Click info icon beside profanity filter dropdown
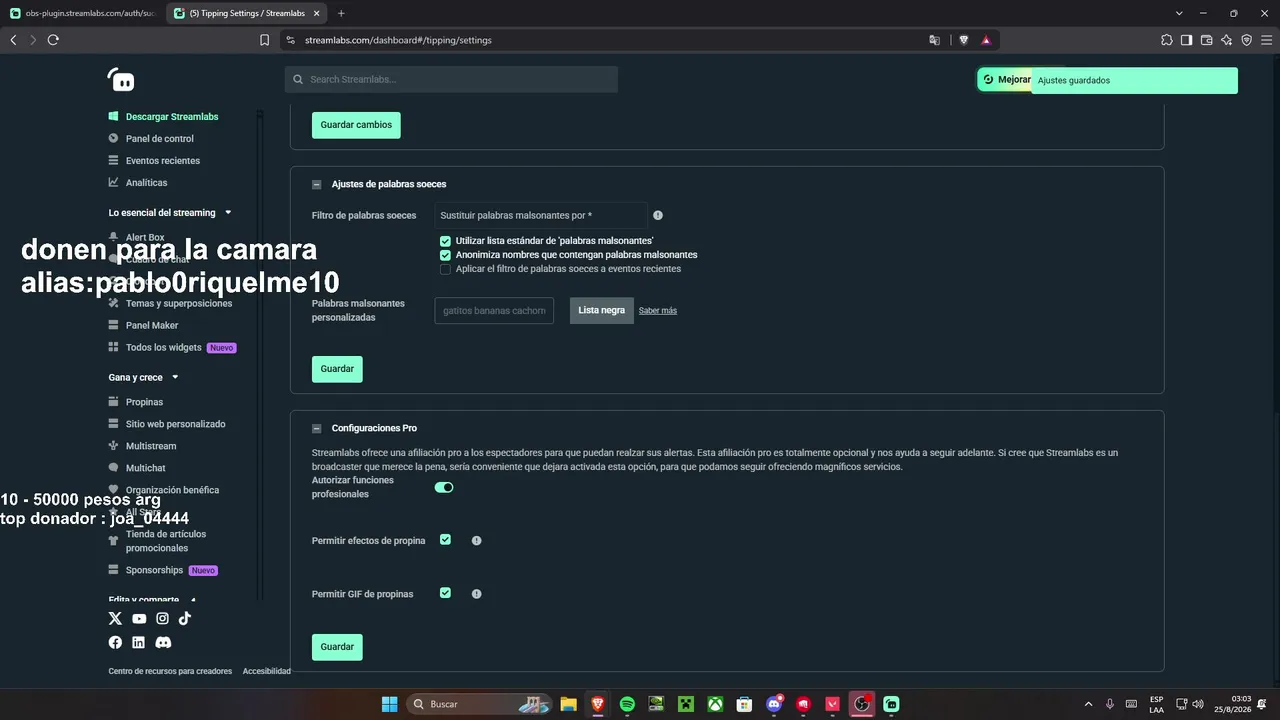 (658, 215)
